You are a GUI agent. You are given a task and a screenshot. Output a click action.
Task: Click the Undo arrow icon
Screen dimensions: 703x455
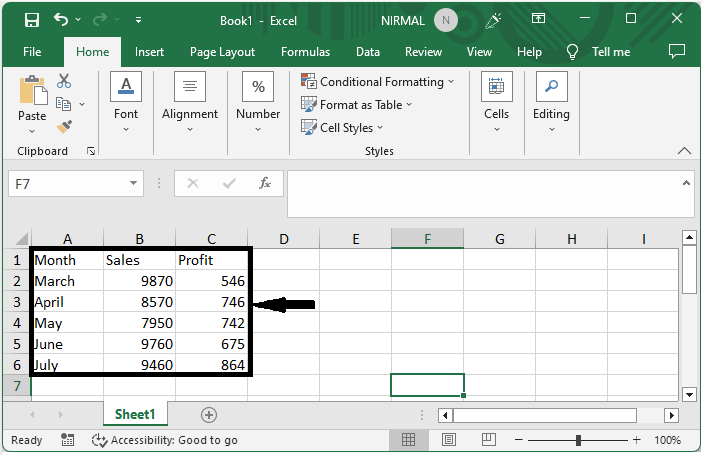coord(62,20)
